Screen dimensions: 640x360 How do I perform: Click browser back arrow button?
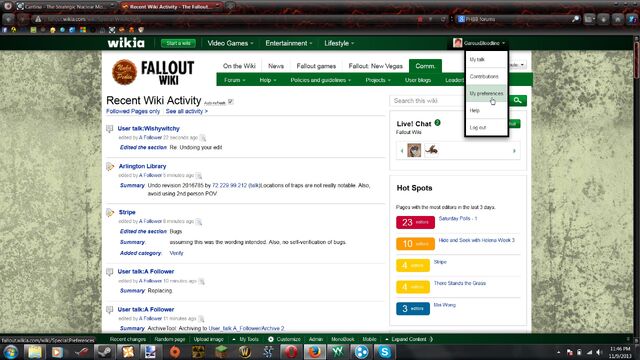point(8,19)
